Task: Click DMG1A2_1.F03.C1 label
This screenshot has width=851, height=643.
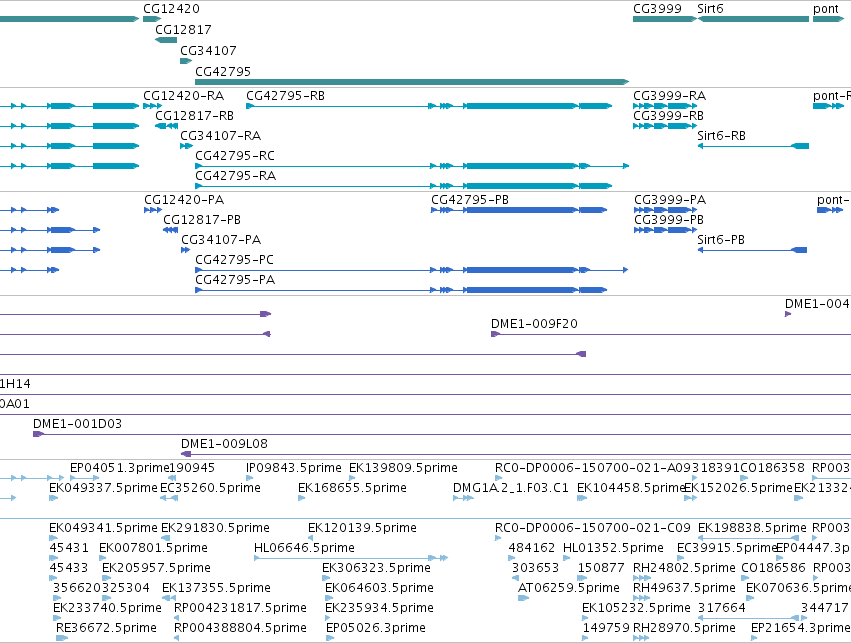Action: [511, 488]
